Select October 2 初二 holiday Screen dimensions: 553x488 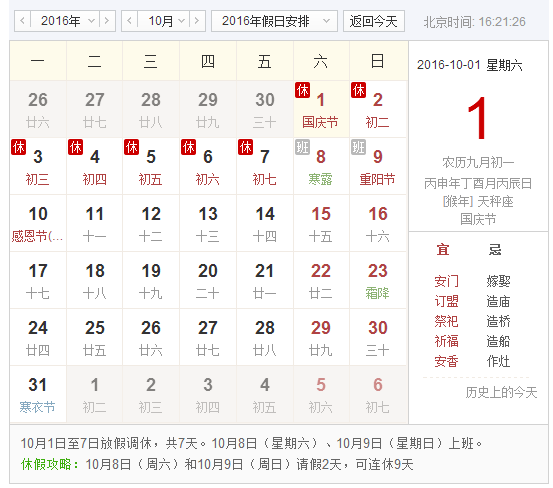[x=378, y=109]
